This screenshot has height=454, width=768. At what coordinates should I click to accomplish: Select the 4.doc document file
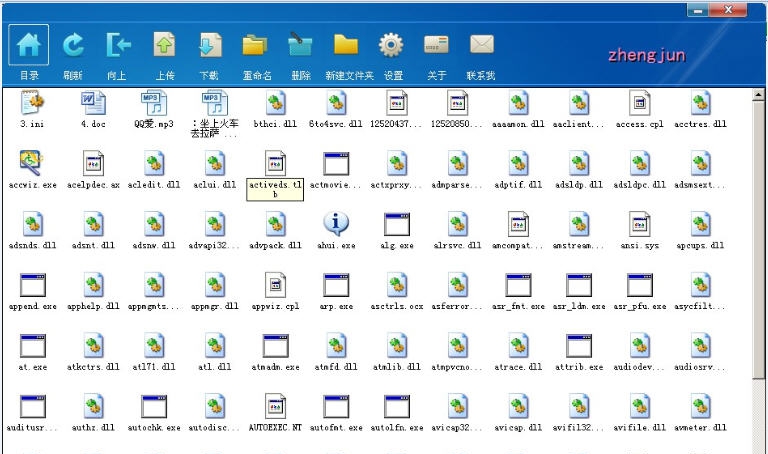92,103
